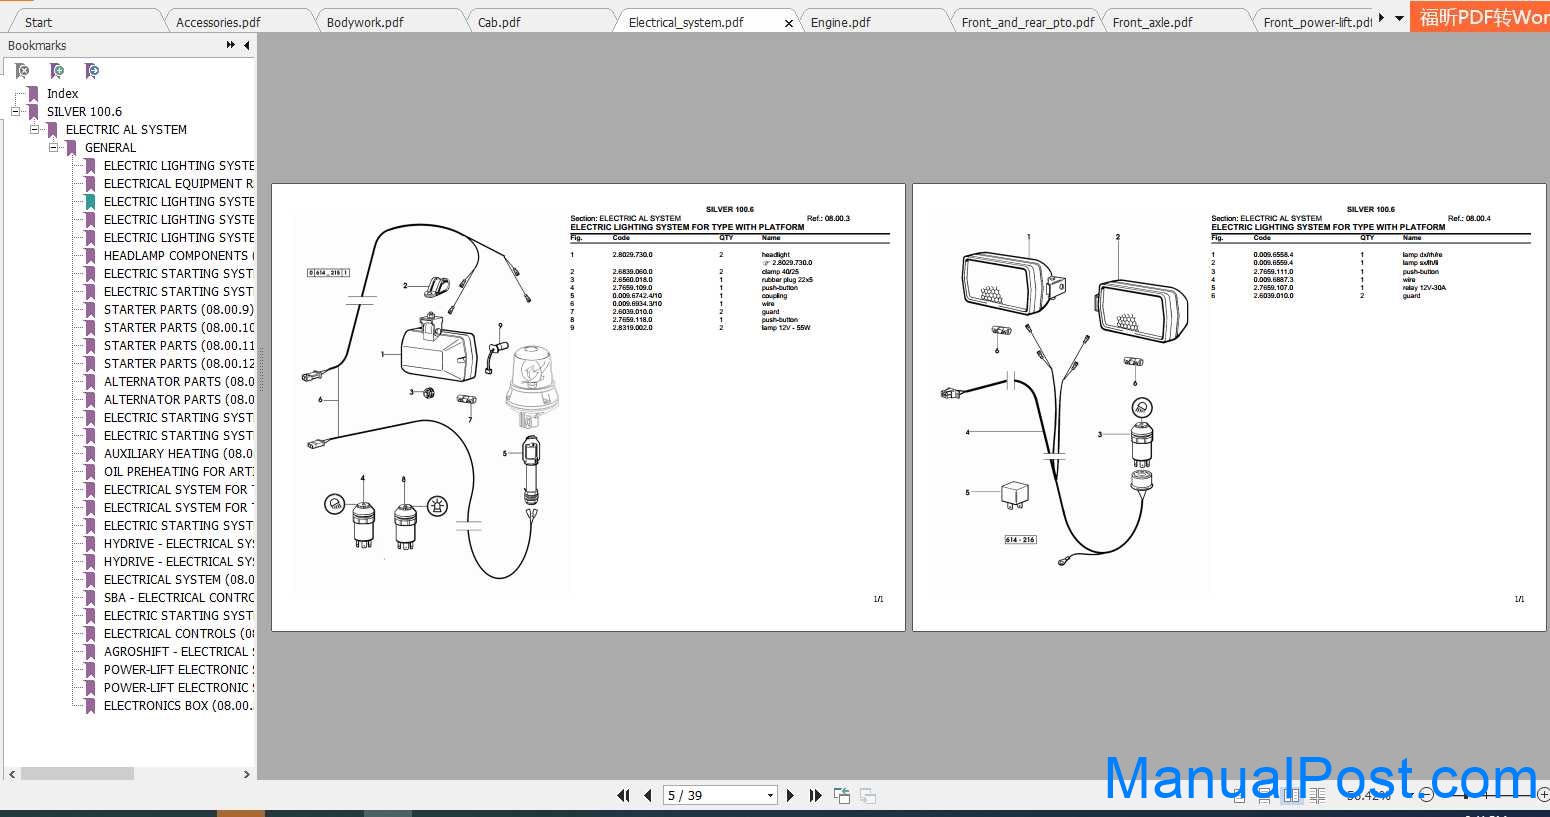1550x817 pixels.
Task: Click the bookmark icon beside Index
Action: tap(33, 94)
